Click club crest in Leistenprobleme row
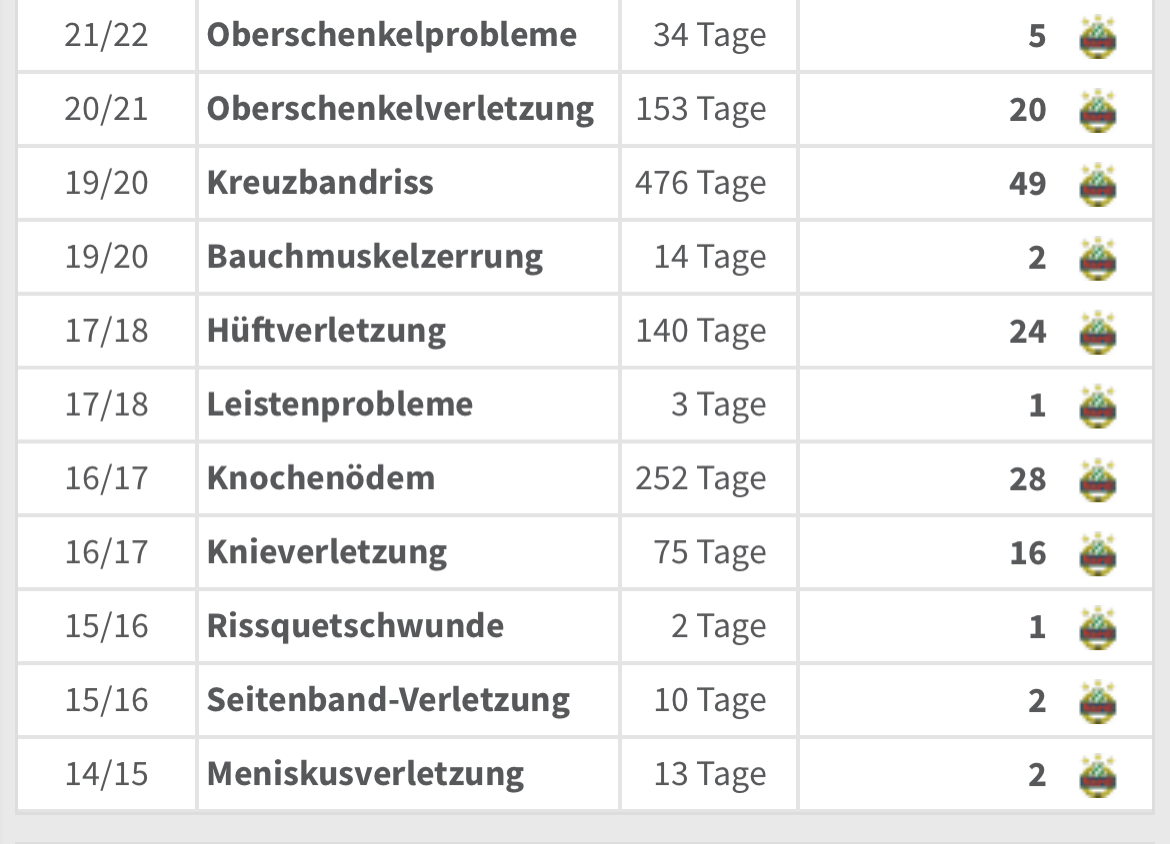The height and width of the screenshot is (844, 1170). [1098, 405]
